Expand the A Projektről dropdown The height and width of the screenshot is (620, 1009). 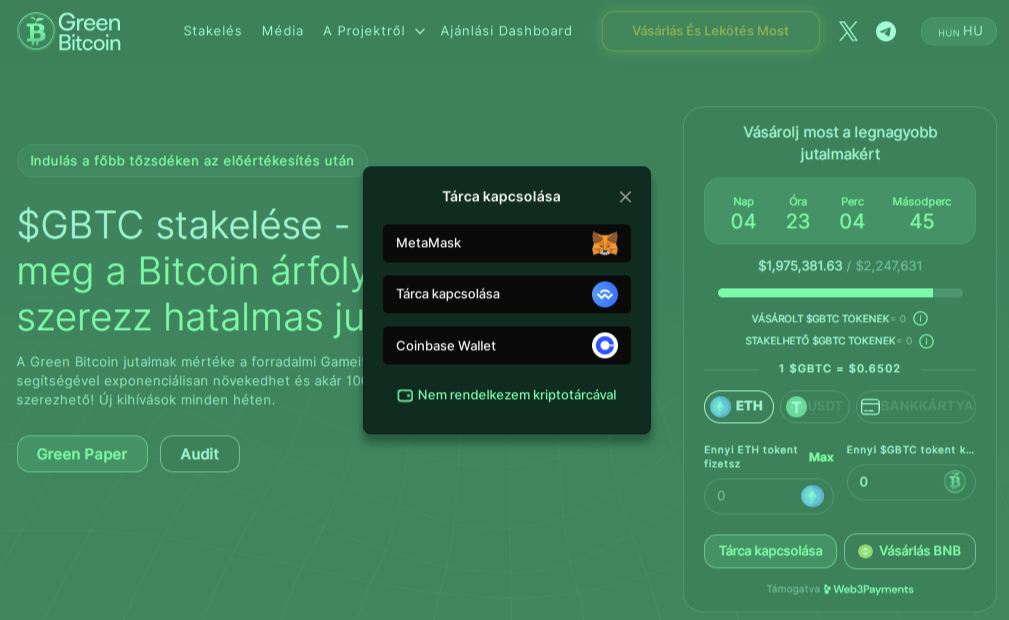point(373,31)
